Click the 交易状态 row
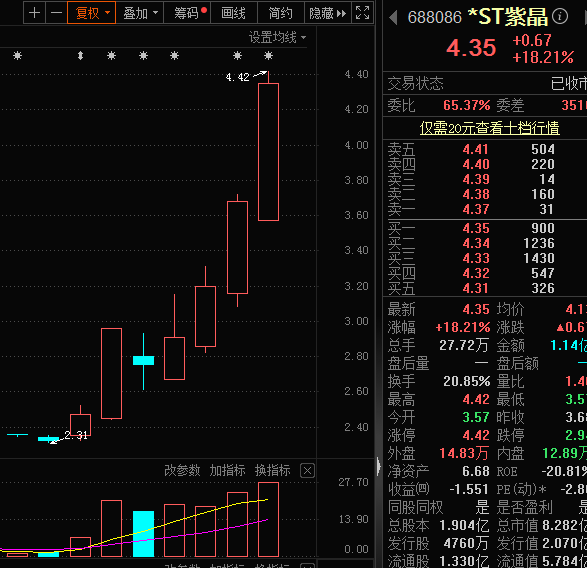The width and height of the screenshot is (587, 568). 486,83
